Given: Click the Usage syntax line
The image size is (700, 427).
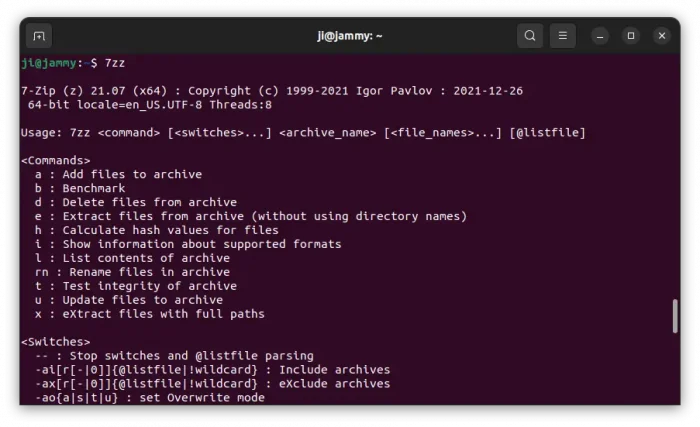Looking at the screenshot, I should pyautogui.click(x=303, y=132).
